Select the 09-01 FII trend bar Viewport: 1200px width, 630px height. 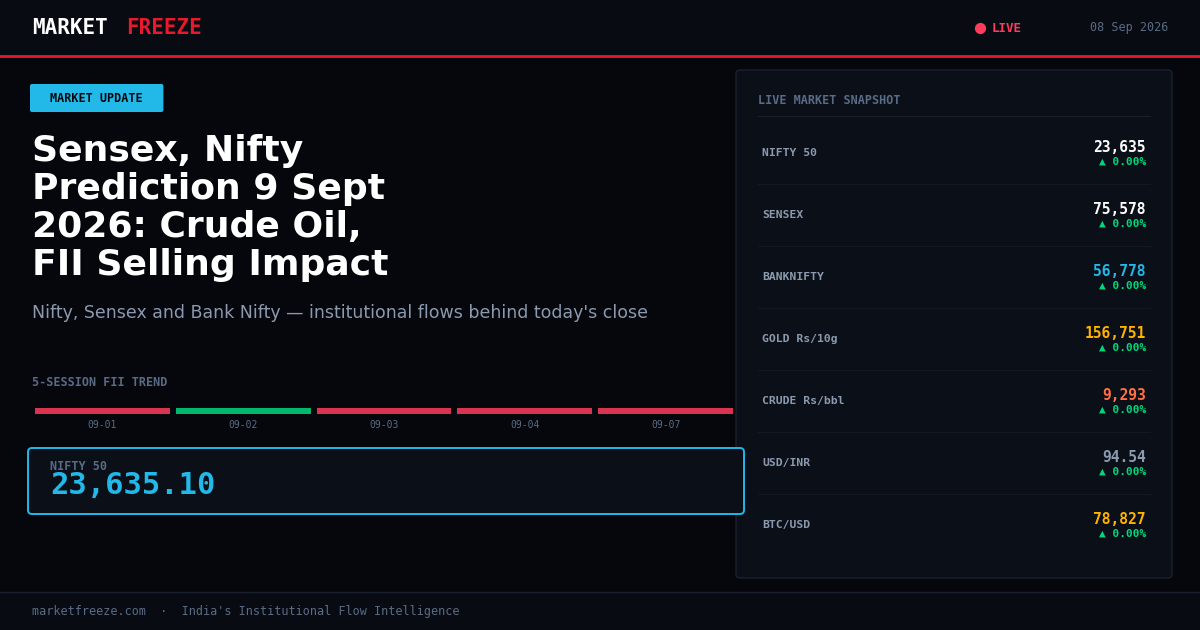tap(102, 411)
